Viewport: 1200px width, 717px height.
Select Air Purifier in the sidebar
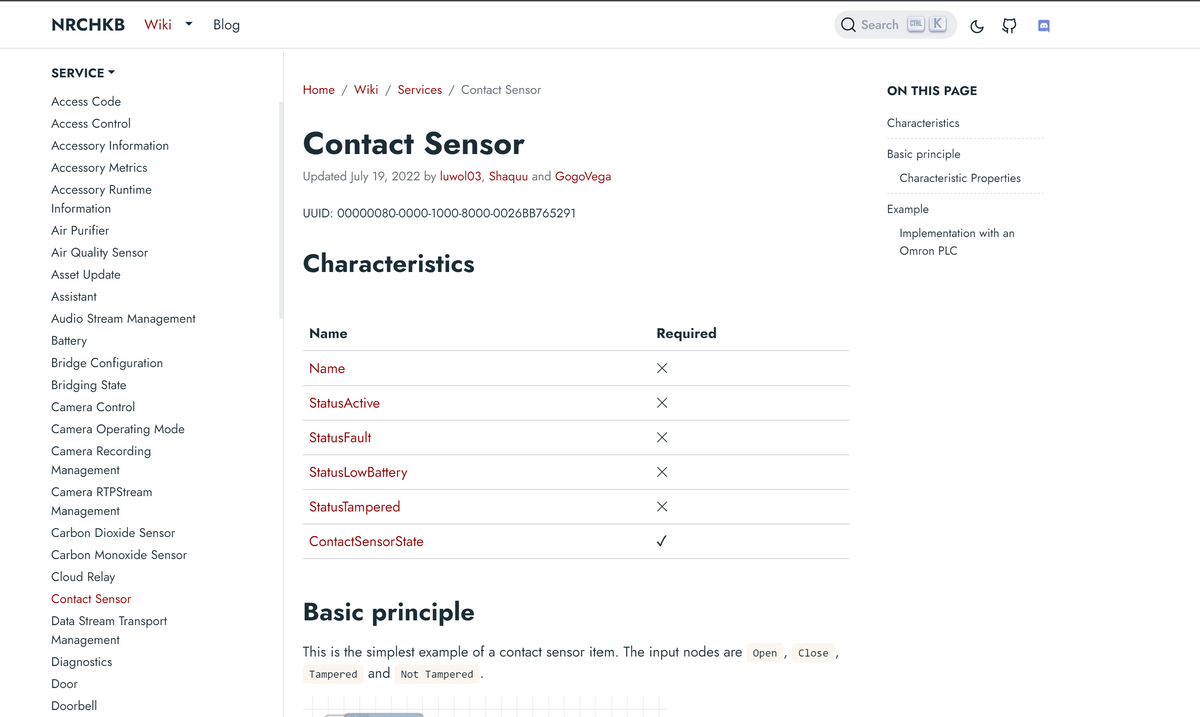(x=80, y=230)
